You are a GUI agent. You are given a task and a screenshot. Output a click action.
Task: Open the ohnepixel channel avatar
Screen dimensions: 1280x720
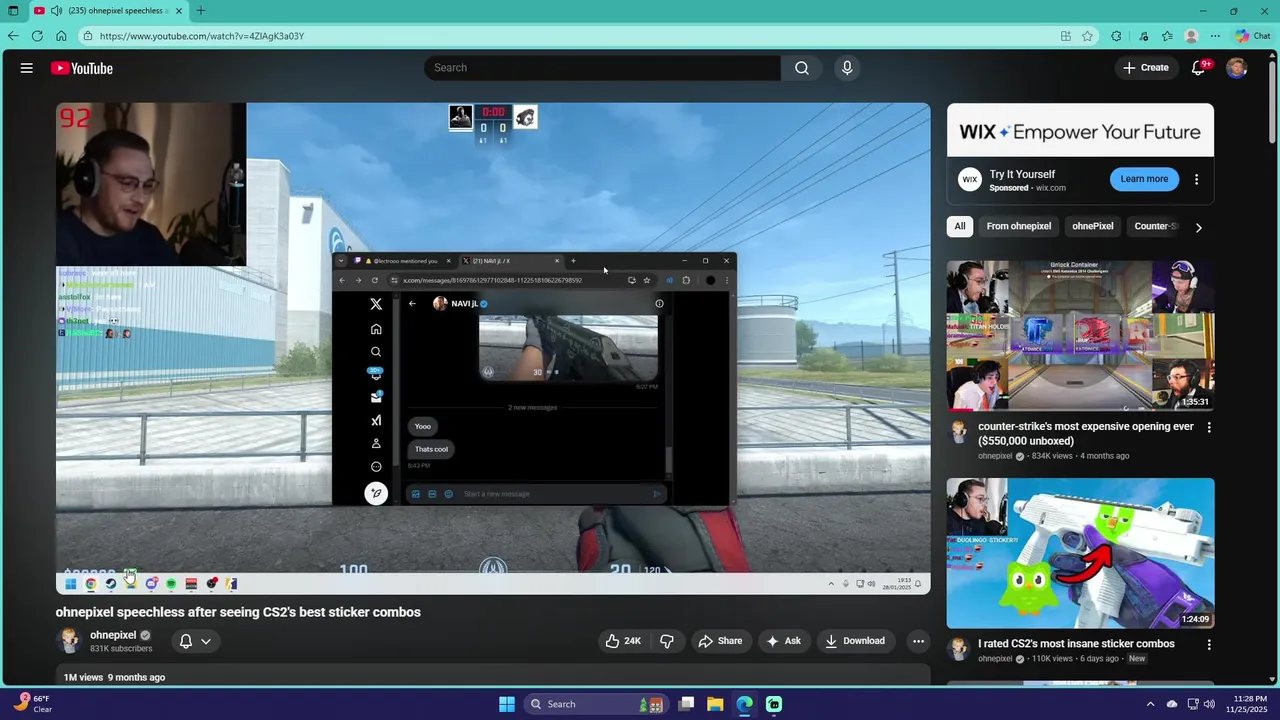[69, 641]
